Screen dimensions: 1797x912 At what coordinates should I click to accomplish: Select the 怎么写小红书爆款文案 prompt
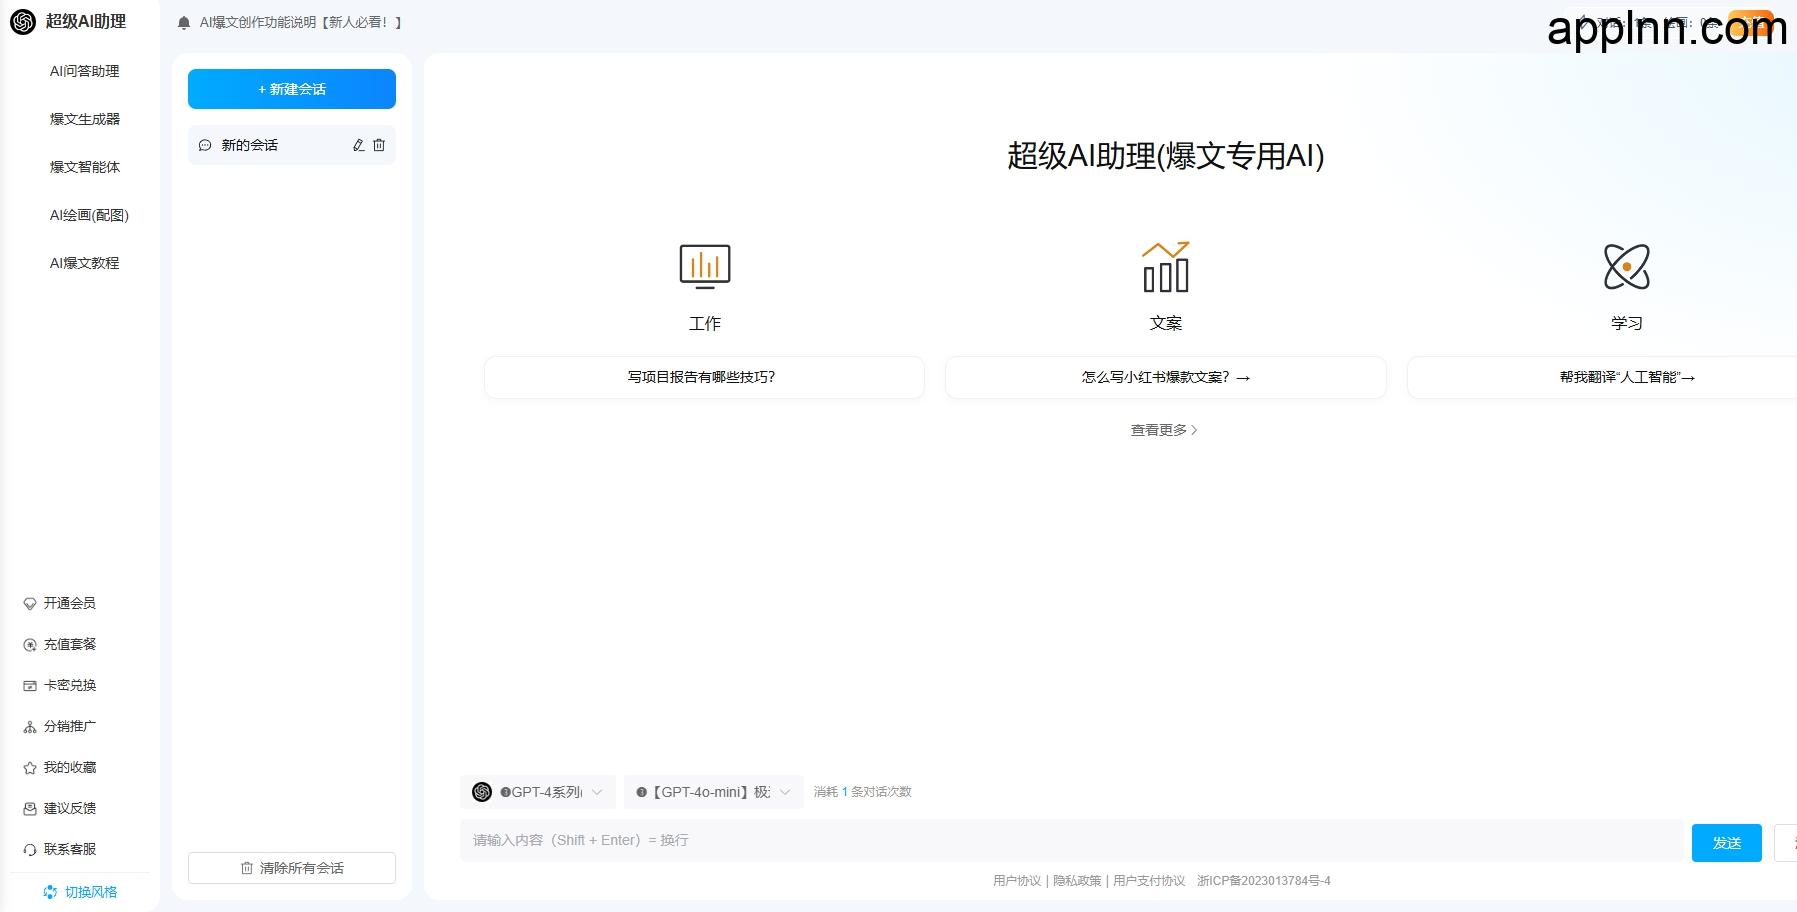click(x=1164, y=377)
